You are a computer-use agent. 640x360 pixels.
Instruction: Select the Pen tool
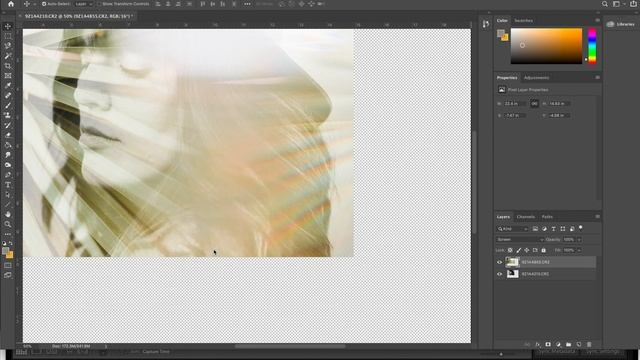pyautogui.click(x=8, y=175)
